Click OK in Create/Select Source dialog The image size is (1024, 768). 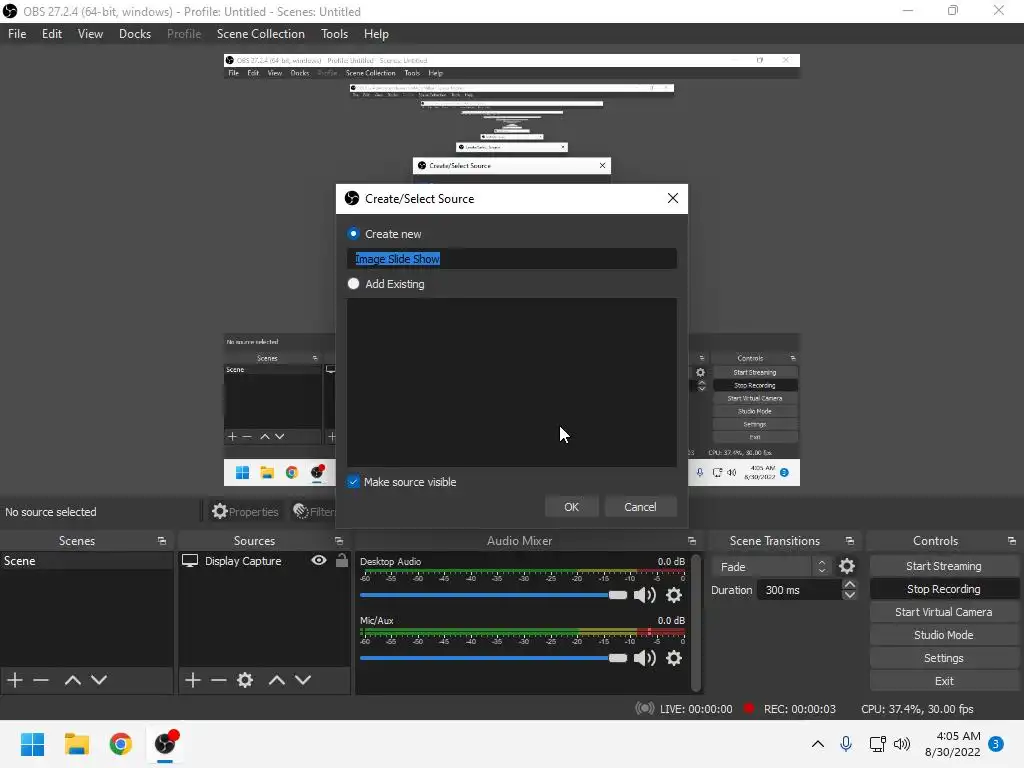(x=571, y=507)
